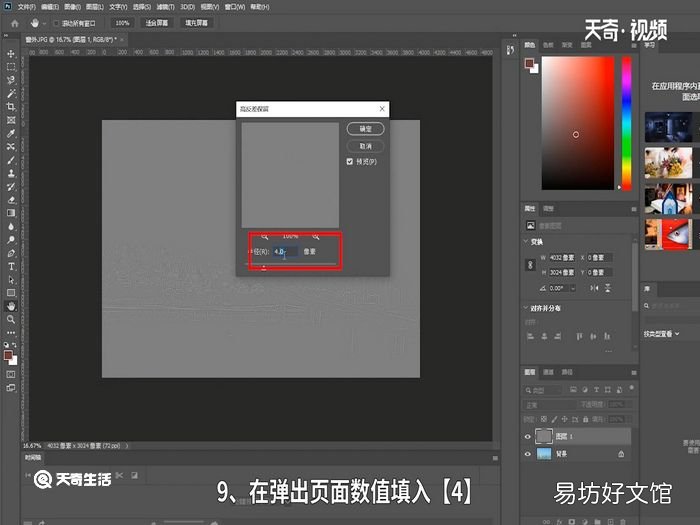The width and height of the screenshot is (700, 525).
Task: Click the Home icon in options bar
Action: (15, 23)
